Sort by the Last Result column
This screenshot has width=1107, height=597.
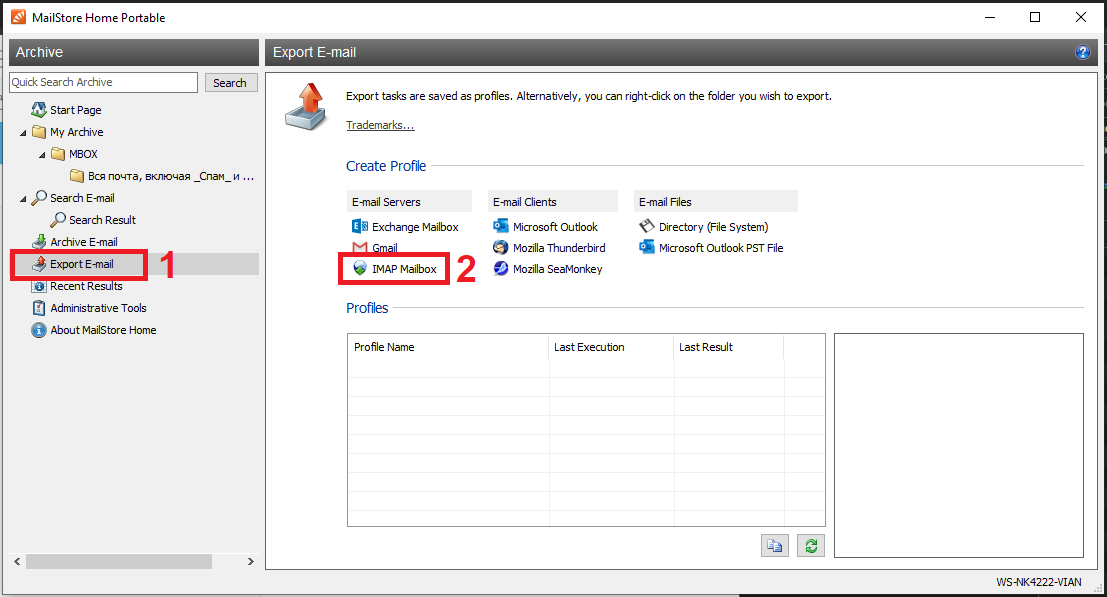[729, 347]
